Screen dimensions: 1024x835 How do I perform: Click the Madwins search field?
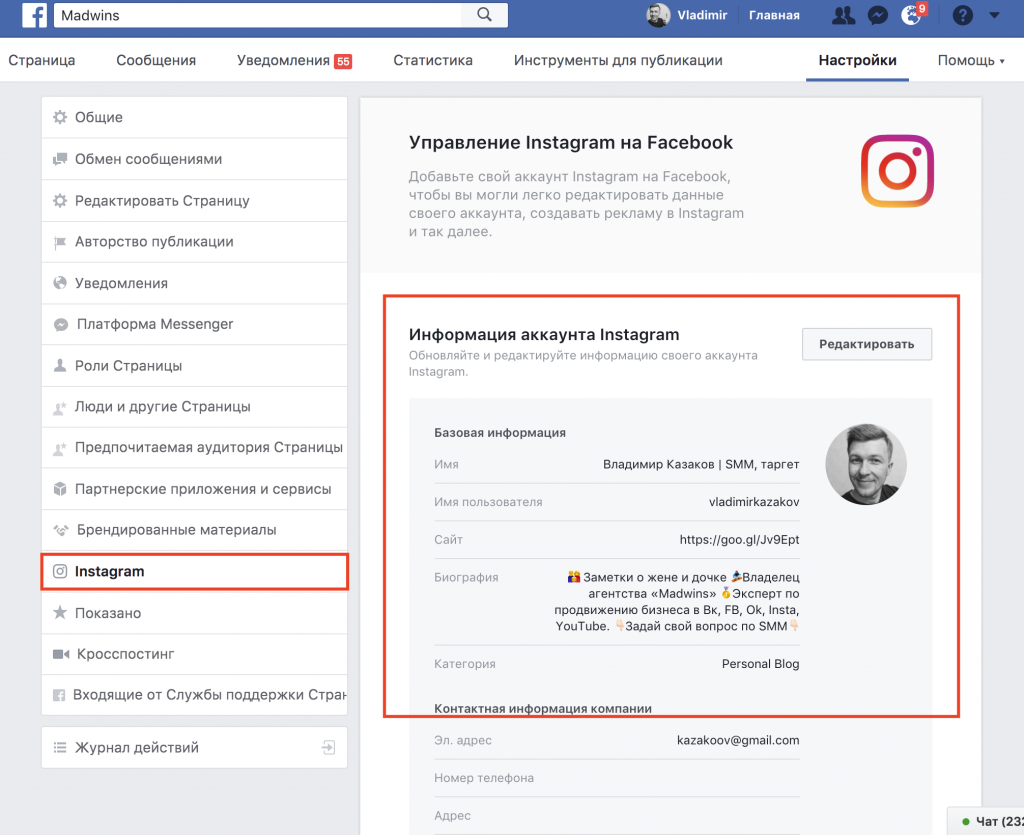[257, 15]
